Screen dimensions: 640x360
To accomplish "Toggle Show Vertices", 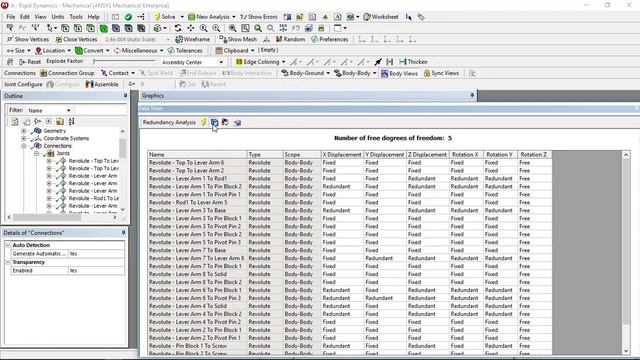I will 28,39.
